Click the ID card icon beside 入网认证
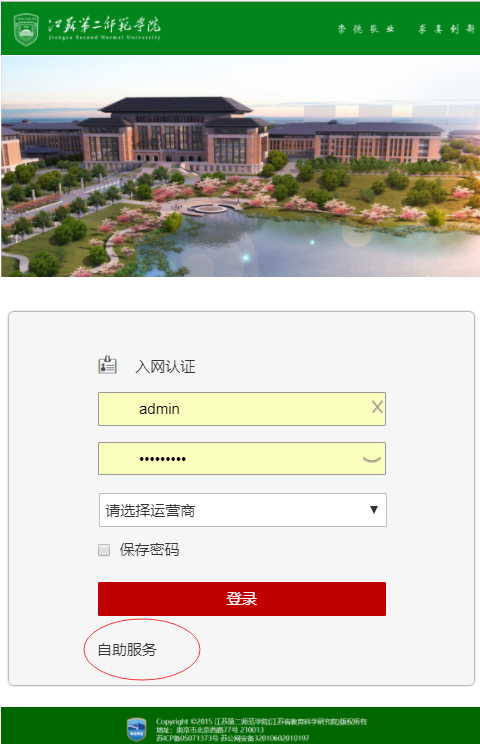Screen dimensions: 480x744 [108, 365]
